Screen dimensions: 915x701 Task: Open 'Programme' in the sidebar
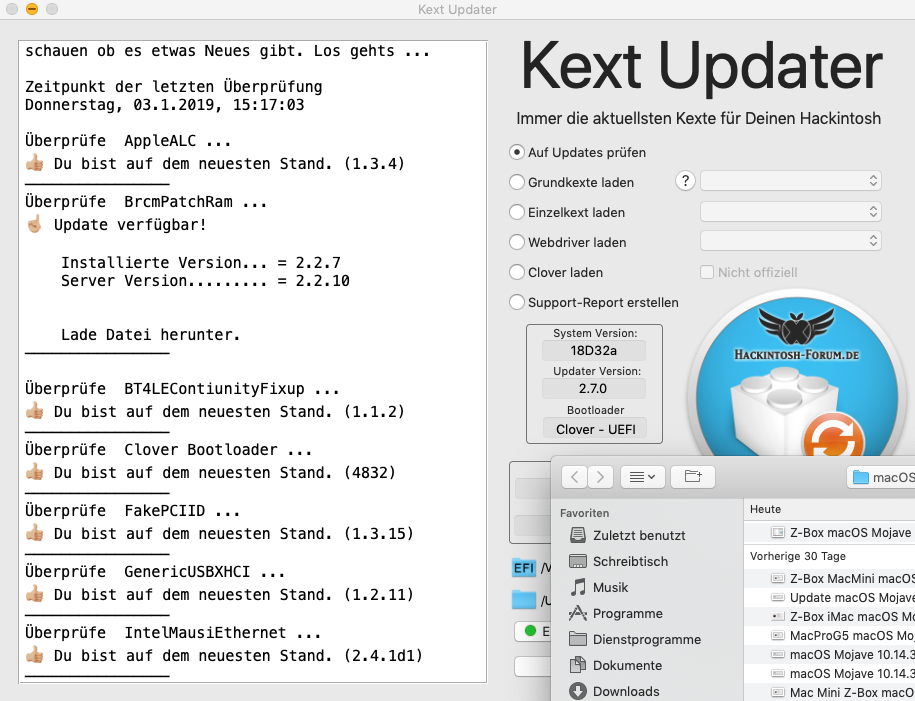(x=627, y=613)
